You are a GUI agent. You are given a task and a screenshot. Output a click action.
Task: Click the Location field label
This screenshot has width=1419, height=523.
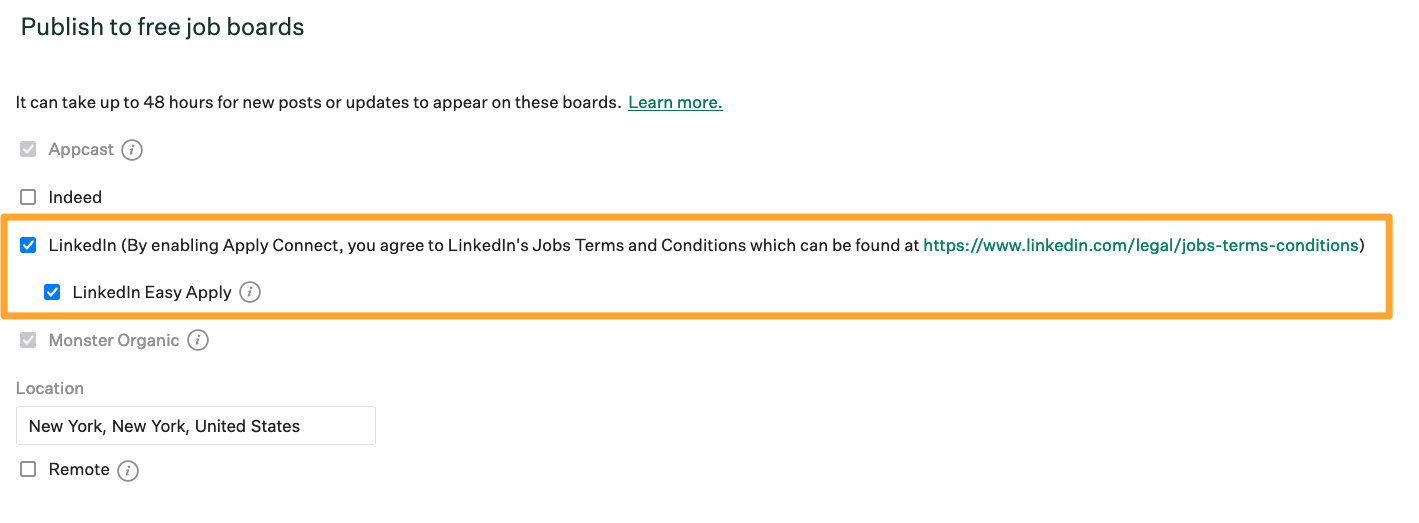(50, 388)
